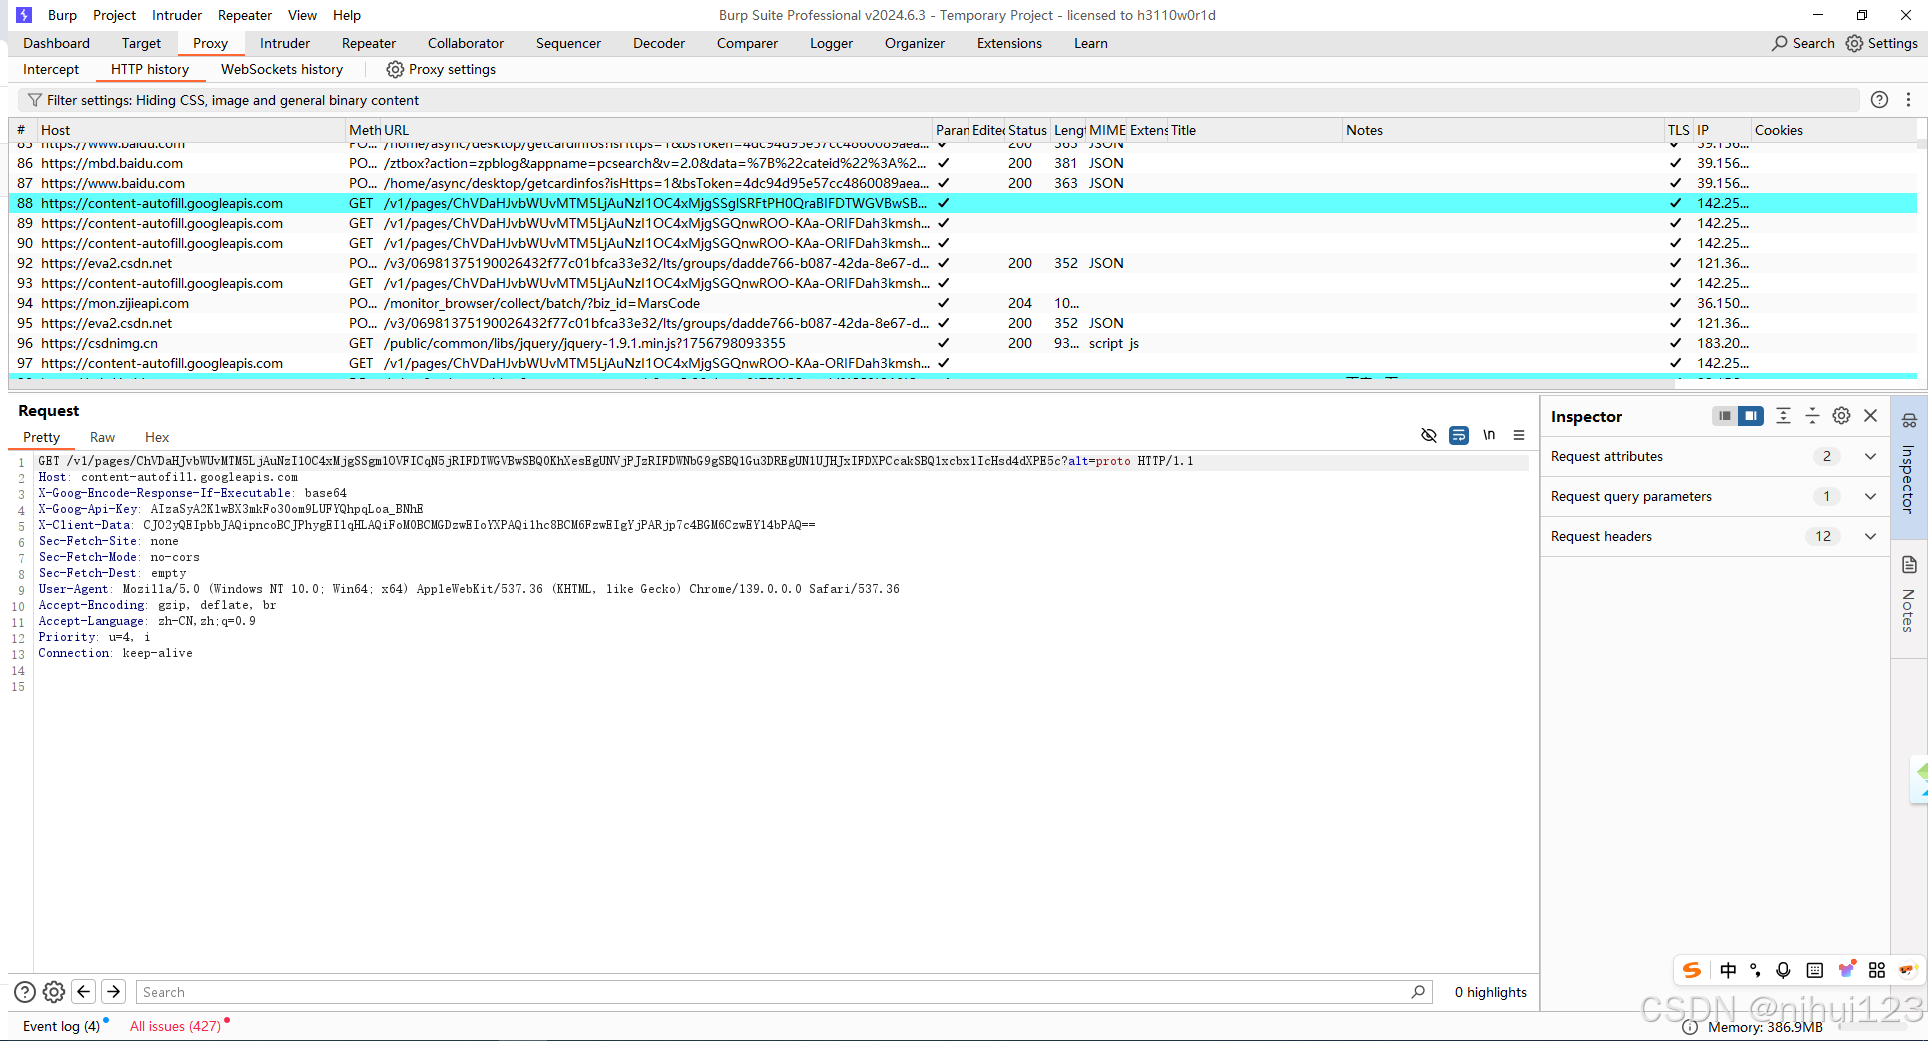Sort history by Host column
This screenshot has width=1928, height=1041.
click(190, 130)
